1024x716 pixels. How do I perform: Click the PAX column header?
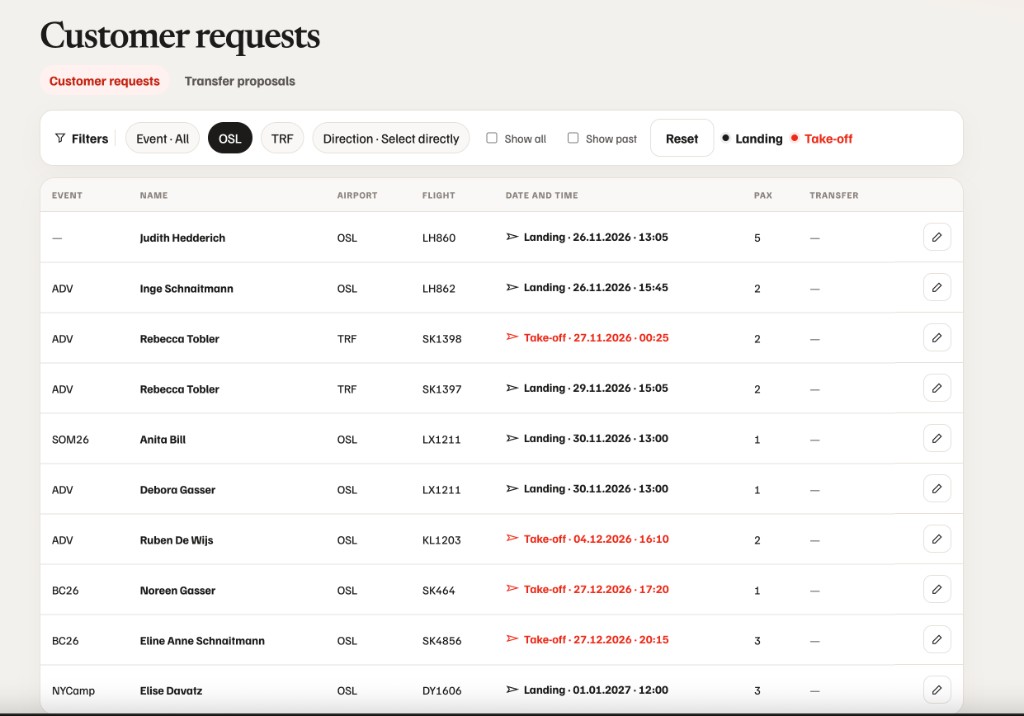coord(763,195)
